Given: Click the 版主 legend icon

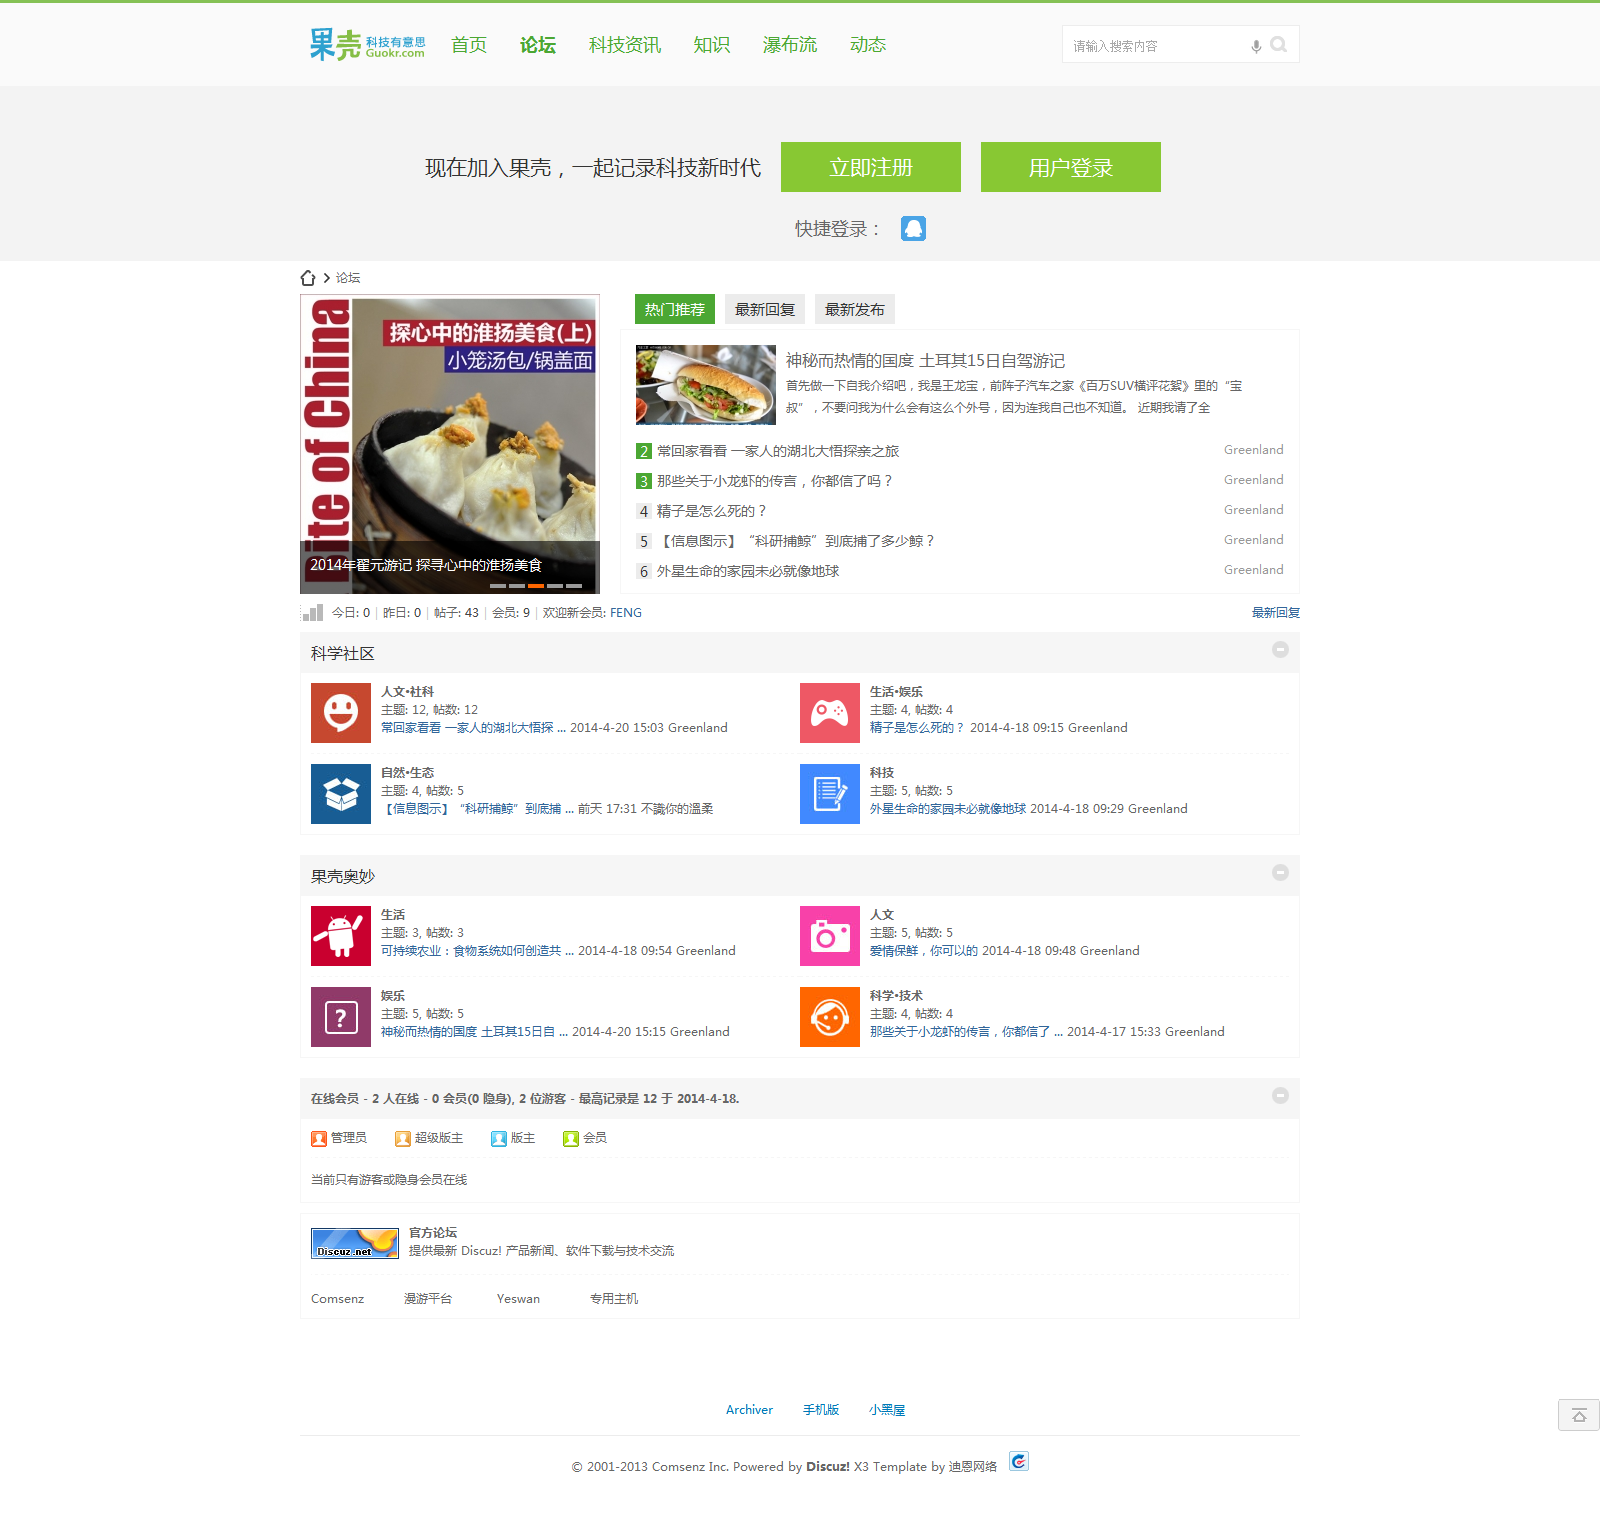Looking at the screenshot, I should (499, 1139).
